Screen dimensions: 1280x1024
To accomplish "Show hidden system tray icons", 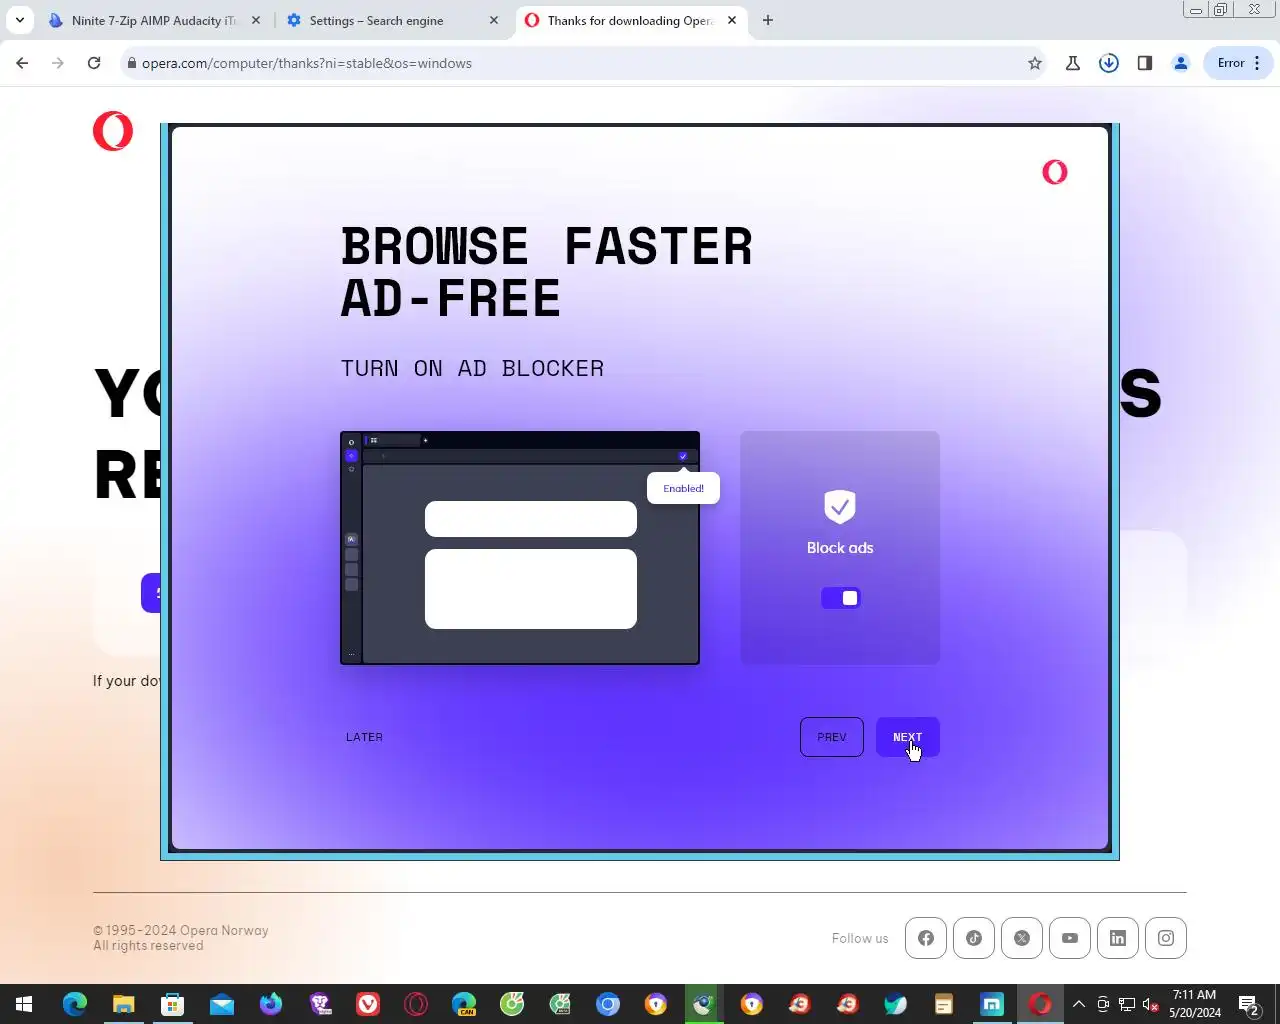I will 1079,1004.
